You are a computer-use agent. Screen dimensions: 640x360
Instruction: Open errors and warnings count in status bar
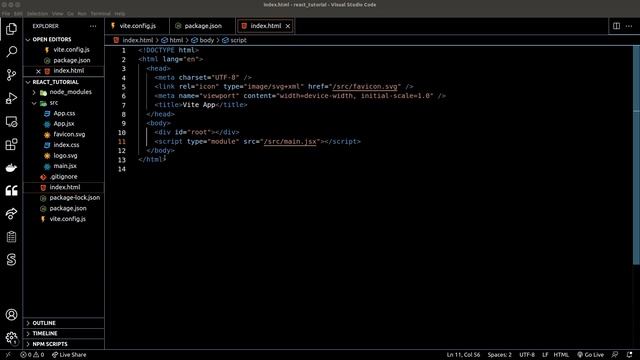tap(32, 355)
